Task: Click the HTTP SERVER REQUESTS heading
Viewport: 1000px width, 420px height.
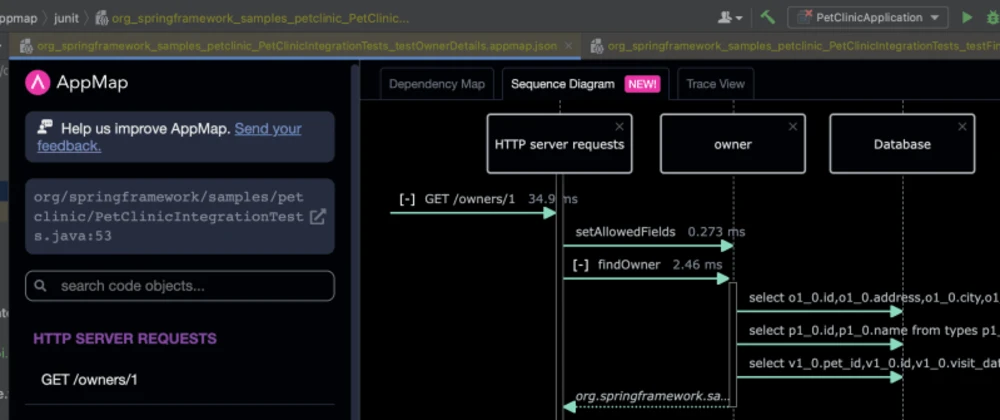Action: pyautogui.click(x=125, y=338)
